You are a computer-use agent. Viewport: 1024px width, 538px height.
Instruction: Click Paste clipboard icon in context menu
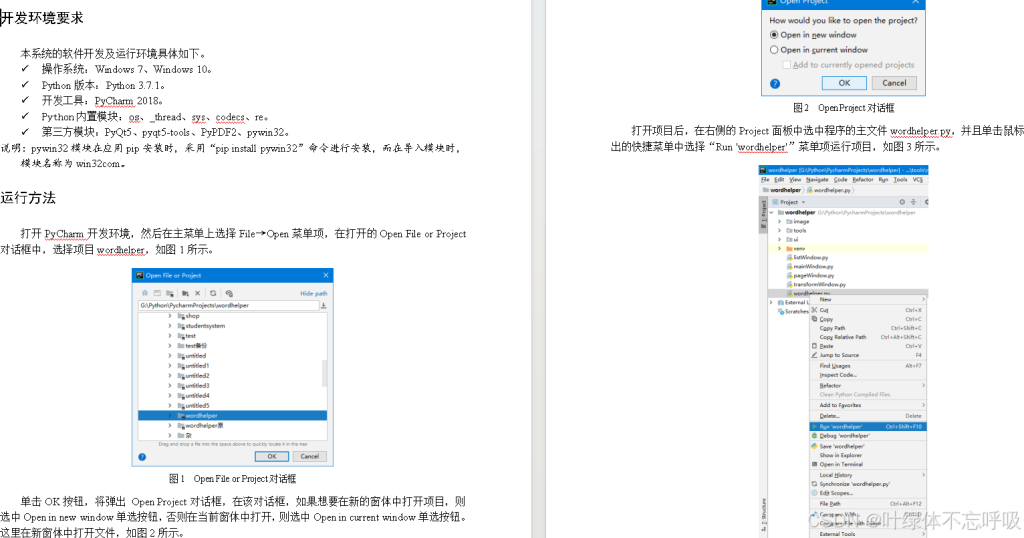[814, 346]
